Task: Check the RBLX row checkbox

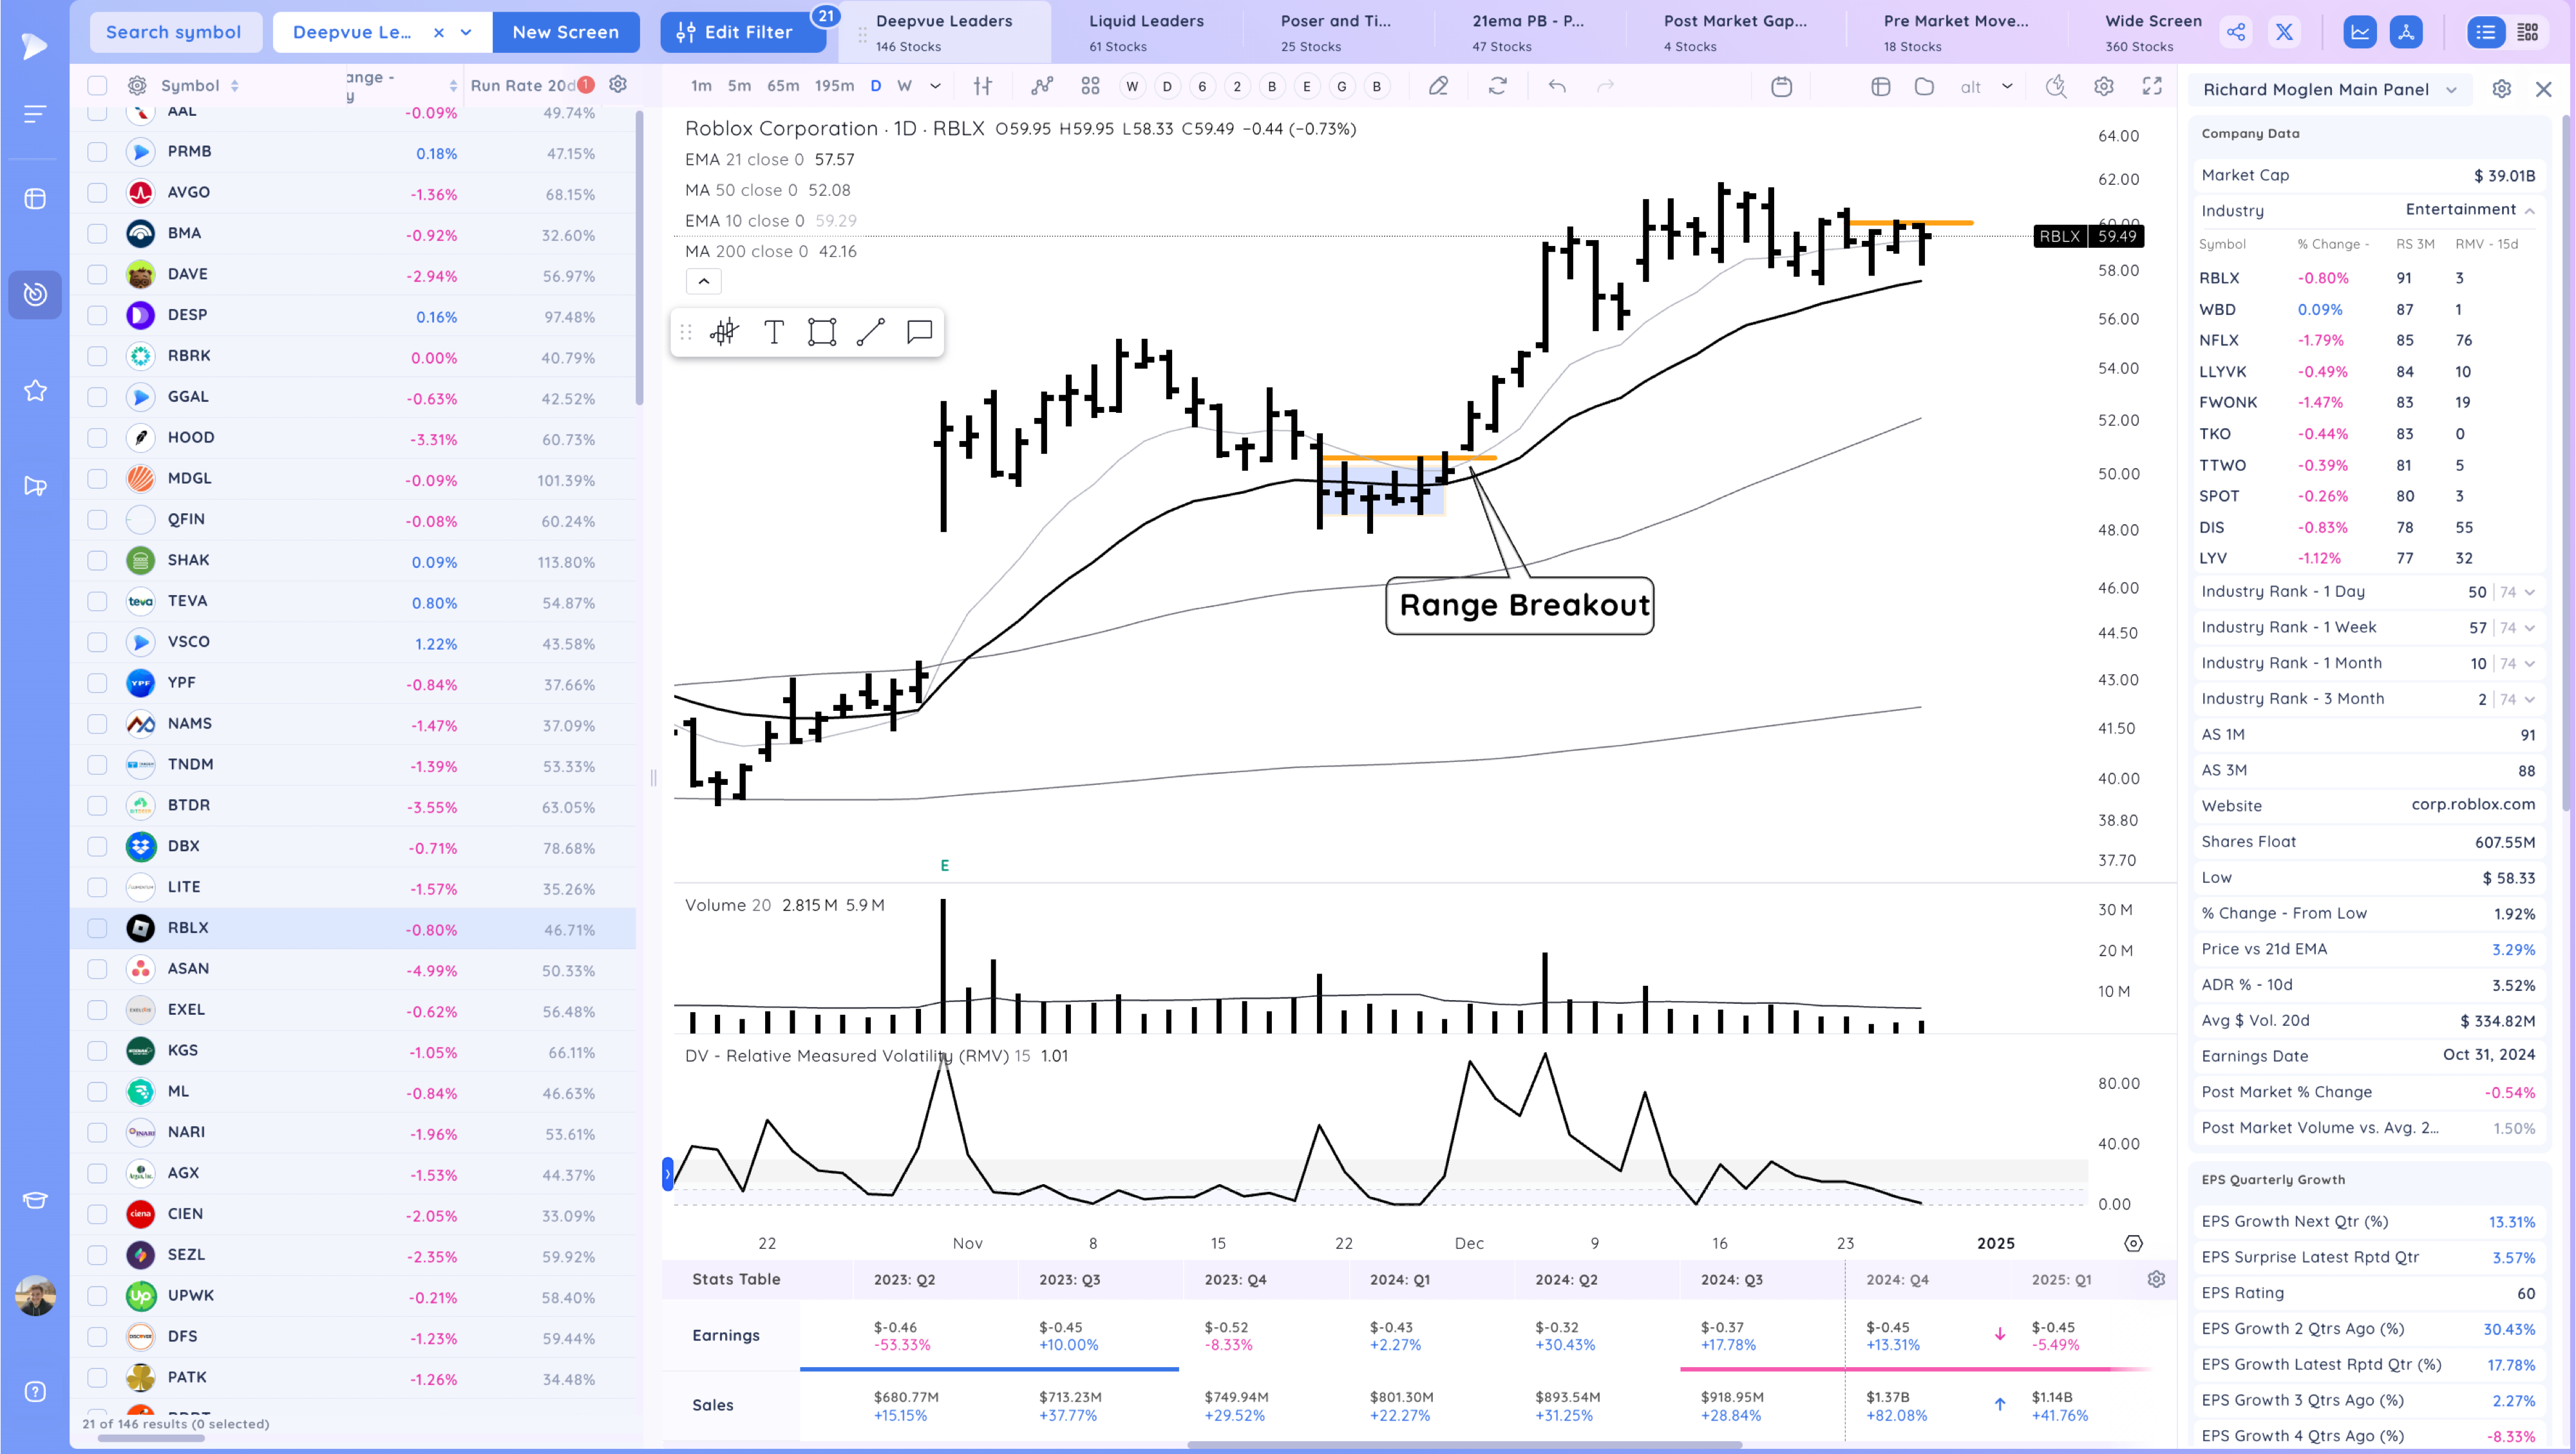Action: click(97, 928)
